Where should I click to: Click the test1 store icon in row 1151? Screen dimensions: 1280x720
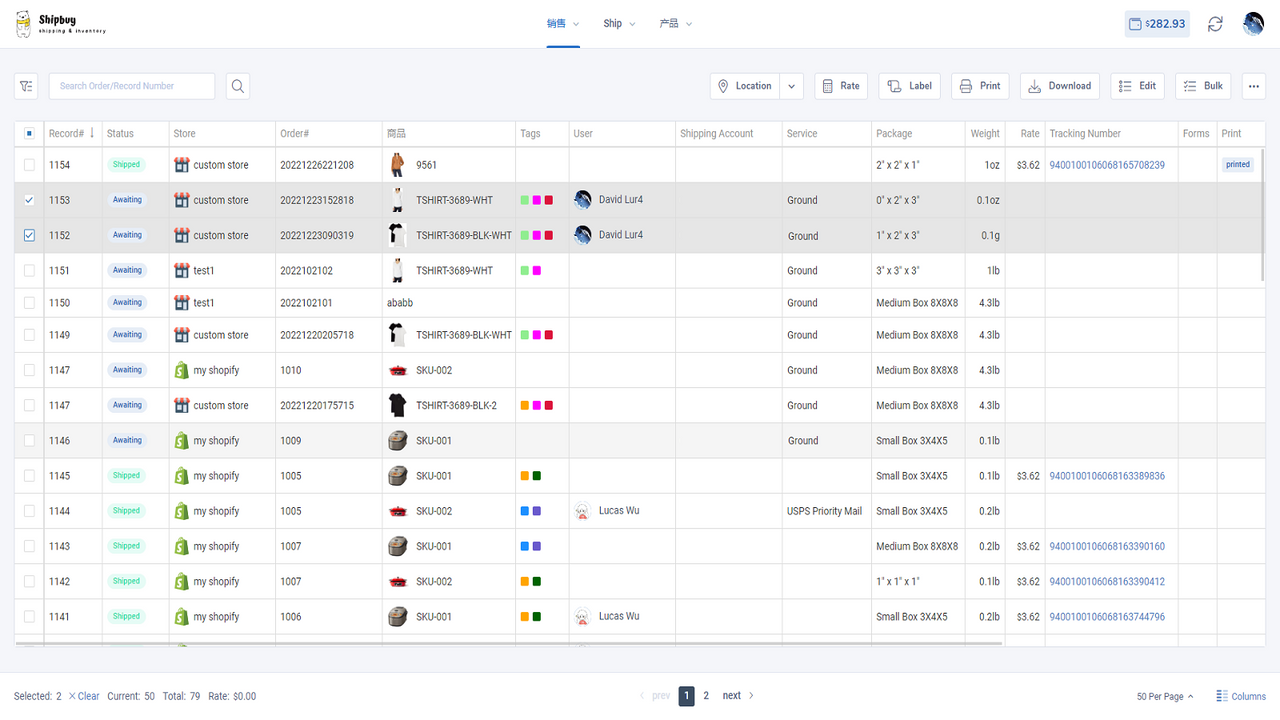pyautogui.click(x=181, y=270)
